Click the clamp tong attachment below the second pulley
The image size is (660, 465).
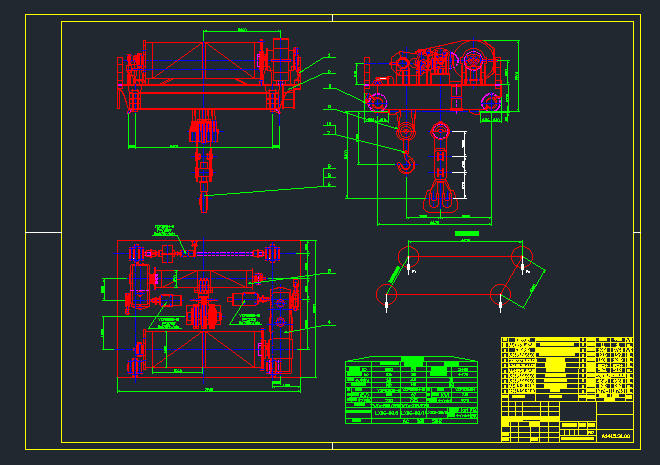coord(440,197)
